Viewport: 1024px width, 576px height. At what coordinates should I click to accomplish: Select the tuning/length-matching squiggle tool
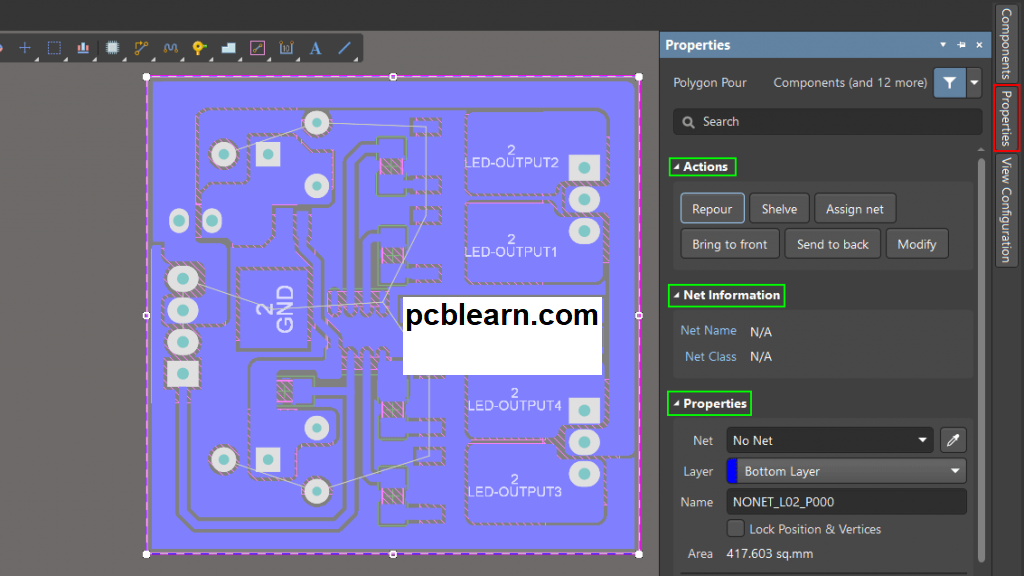point(170,47)
